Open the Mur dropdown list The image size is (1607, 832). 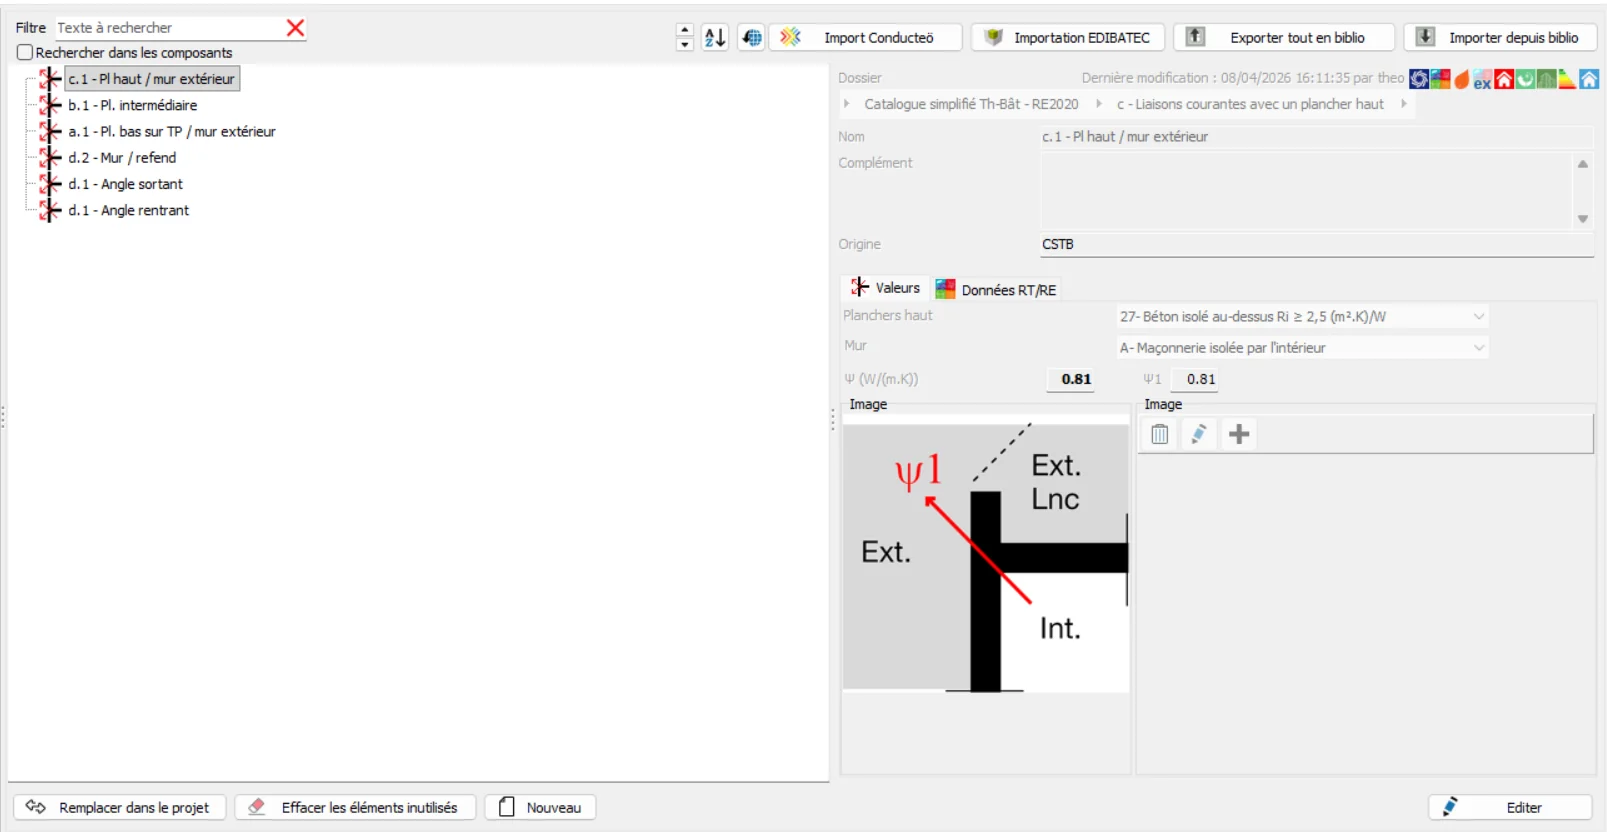coord(1302,348)
